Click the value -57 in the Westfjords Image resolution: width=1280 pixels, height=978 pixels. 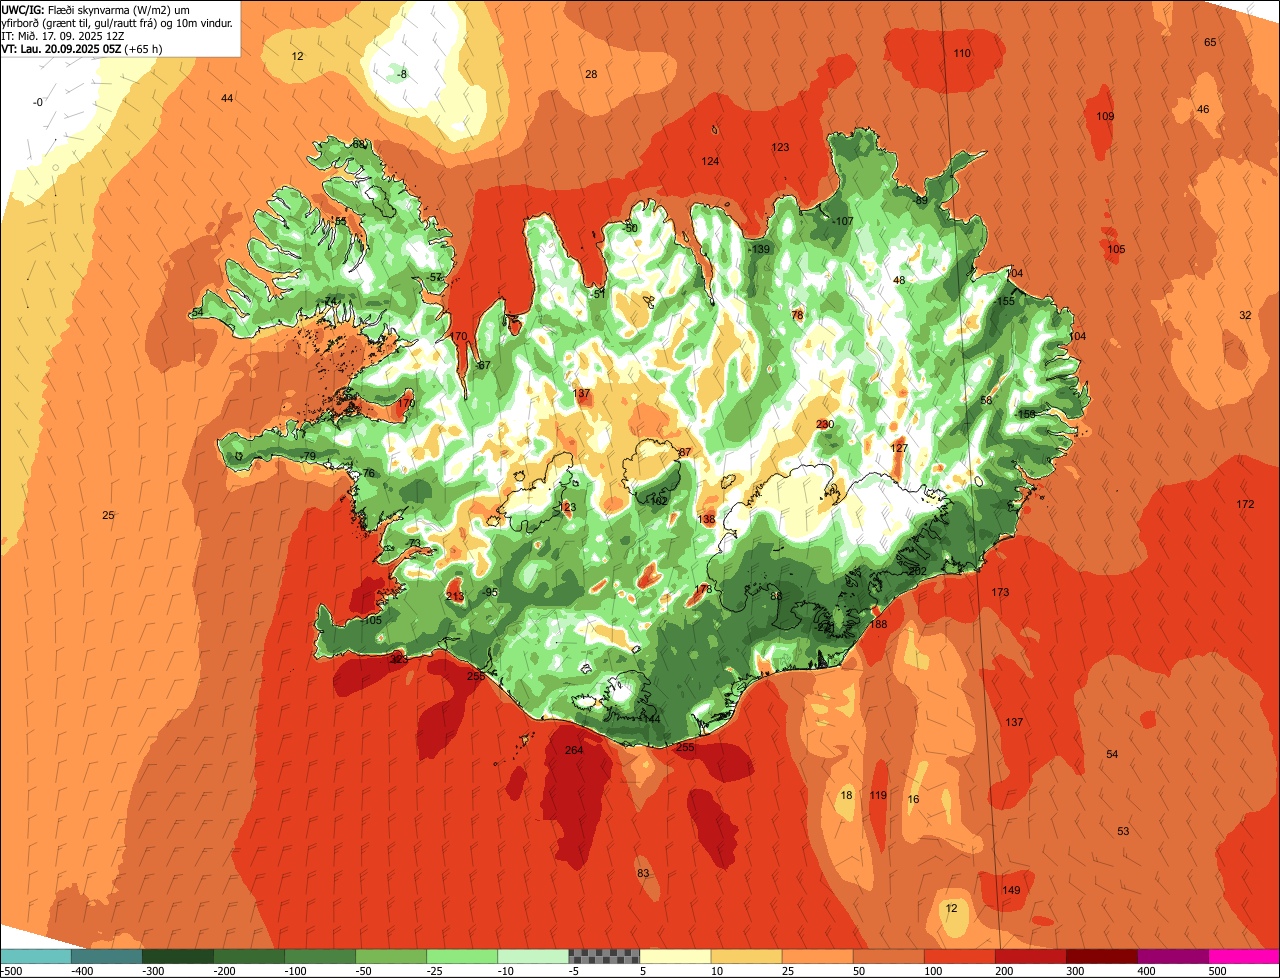(x=434, y=277)
